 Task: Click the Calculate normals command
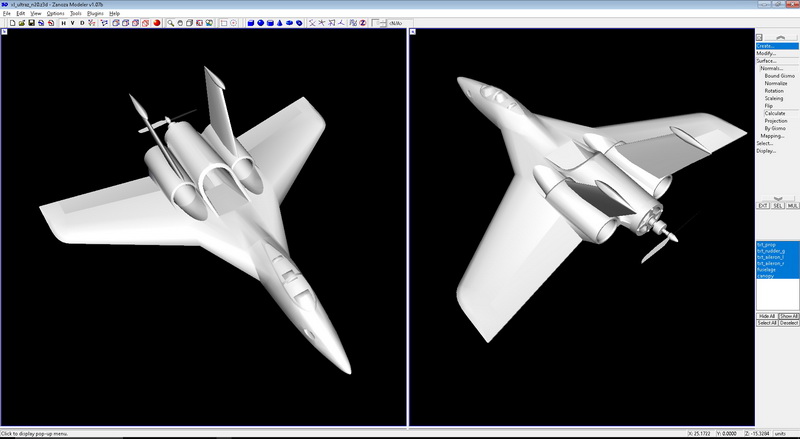click(x=775, y=113)
